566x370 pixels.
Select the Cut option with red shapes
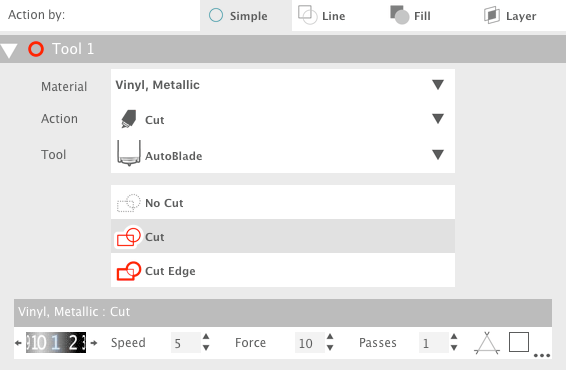[283, 236]
